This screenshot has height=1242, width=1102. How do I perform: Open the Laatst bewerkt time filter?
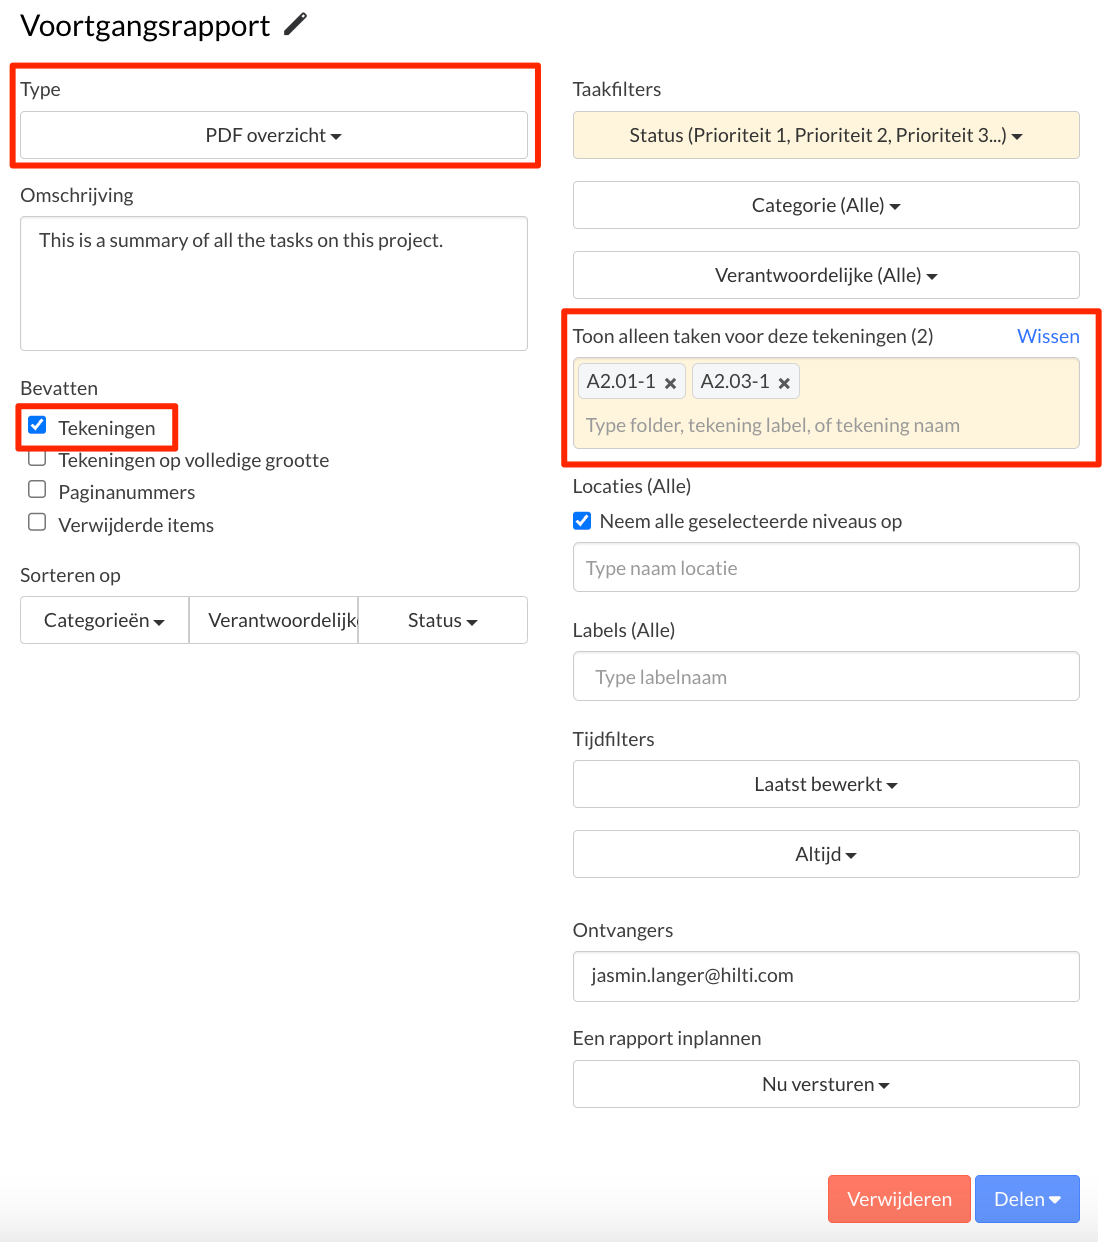pyautogui.click(x=826, y=784)
